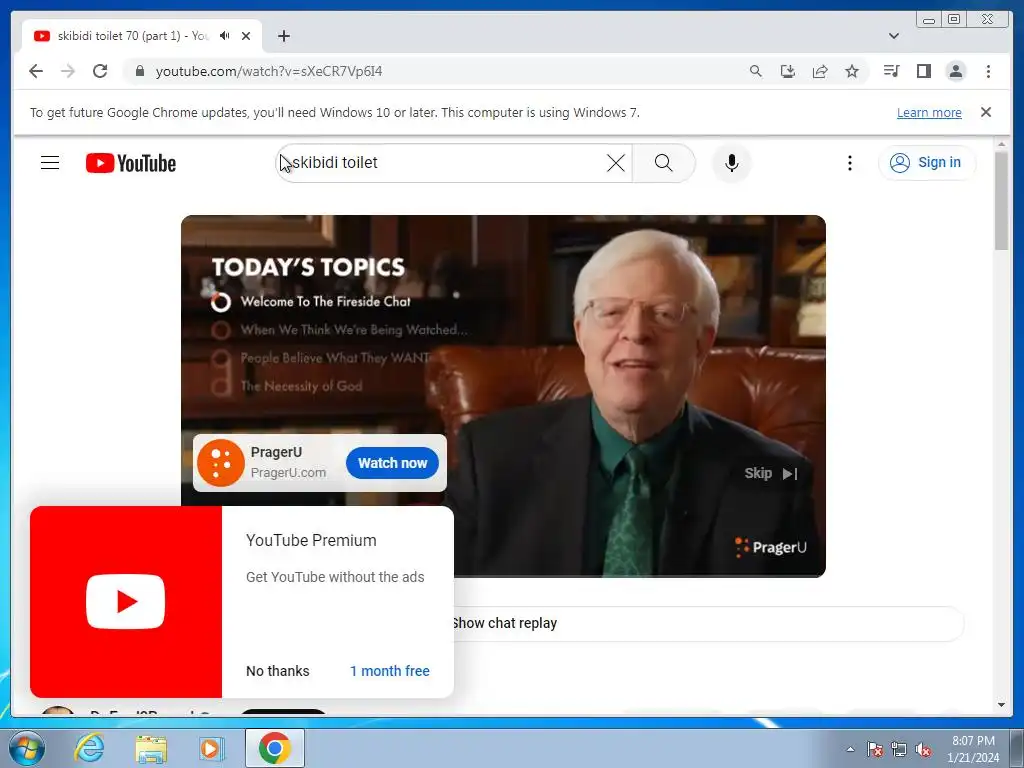Open the Chrome profile avatar
Image resolution: width=1024 pixels, height=768 pixels.
point(955,71)
